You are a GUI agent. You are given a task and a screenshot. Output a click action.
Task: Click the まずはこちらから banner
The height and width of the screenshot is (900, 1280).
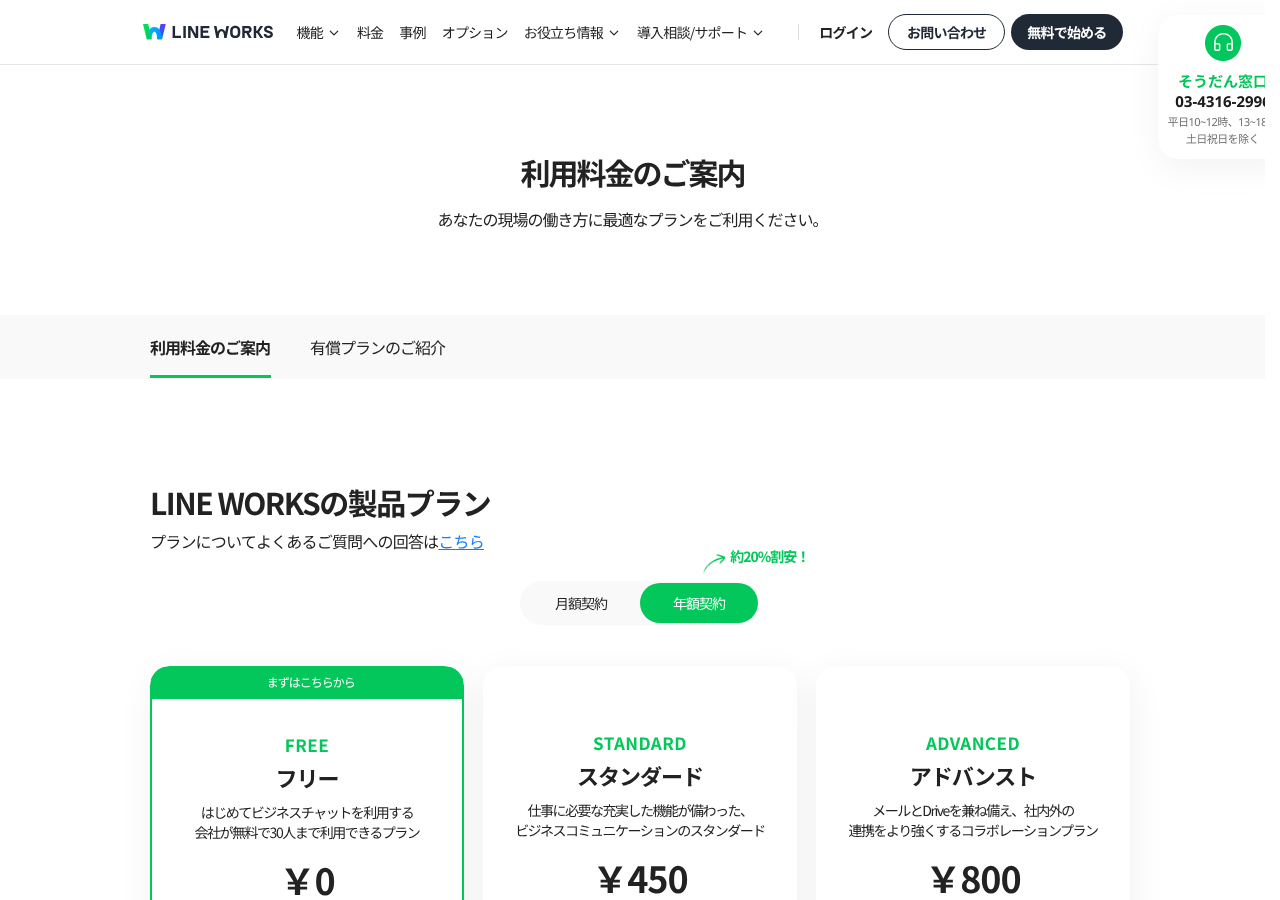(307, 682)
